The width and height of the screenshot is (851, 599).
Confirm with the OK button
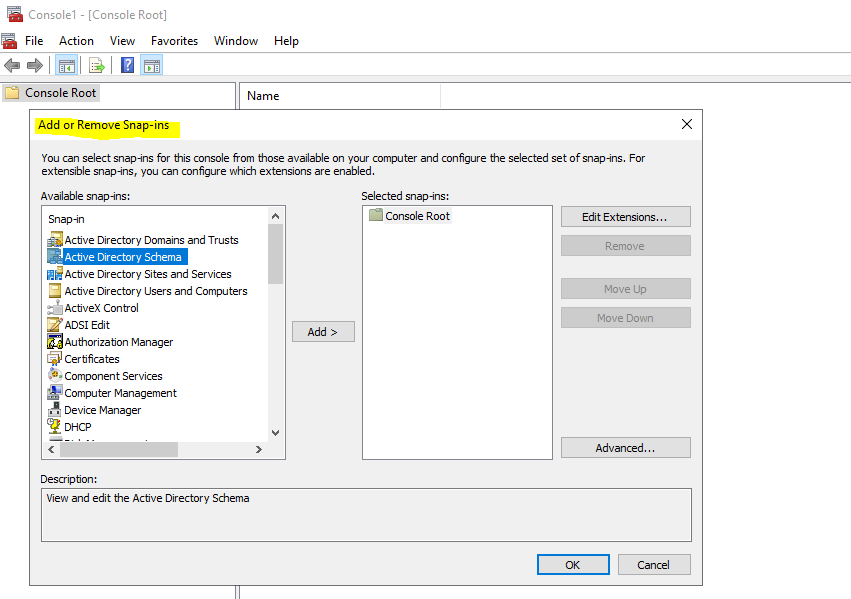point(573,564)
